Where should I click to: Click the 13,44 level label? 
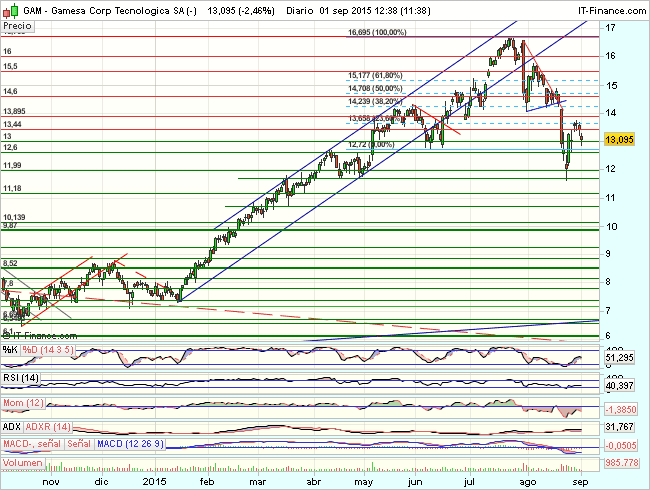[12, 124]
